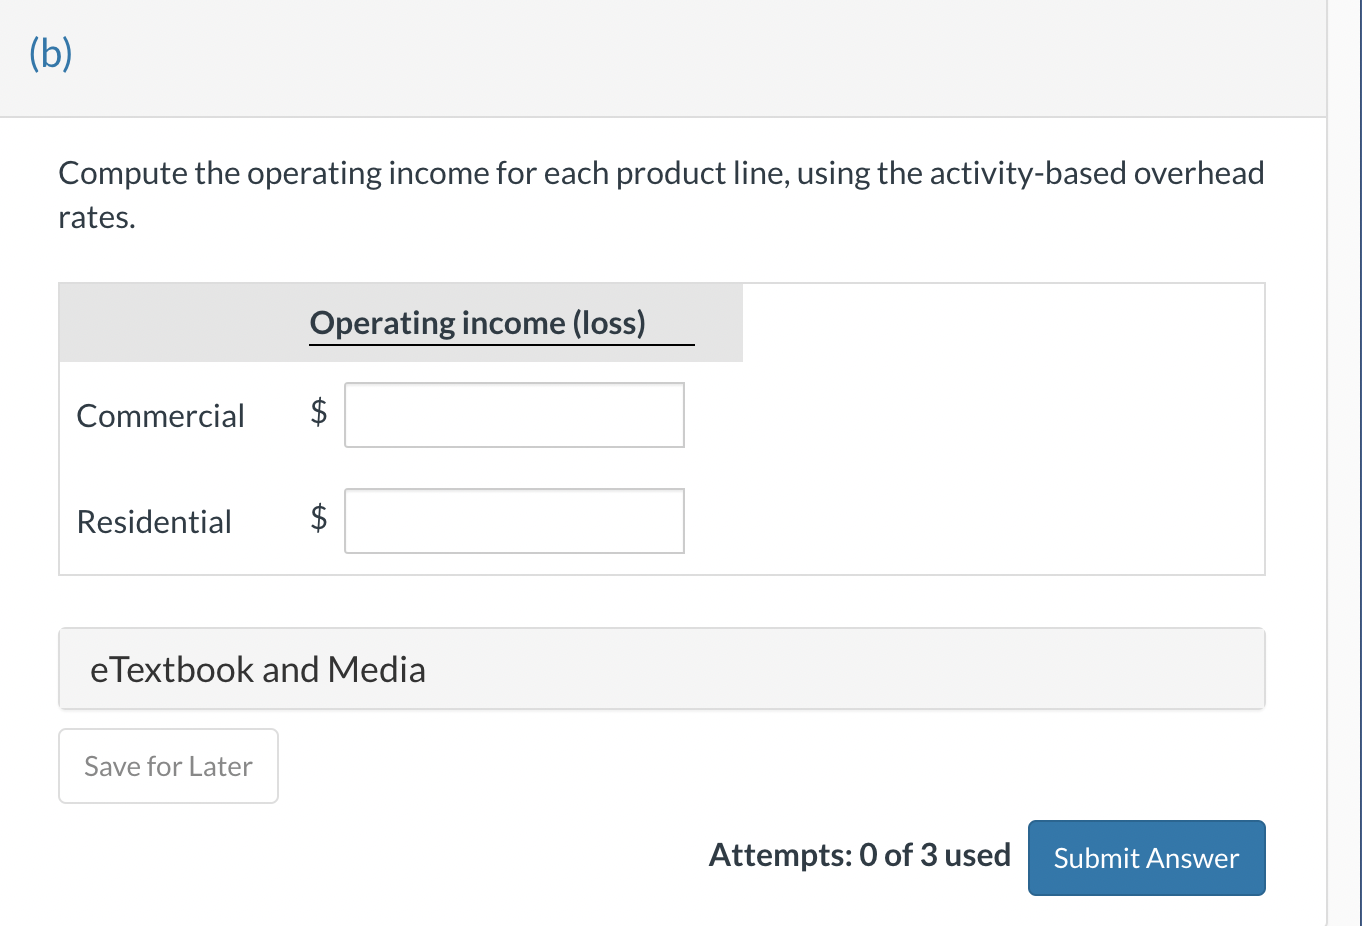Click inside the Commercial operating income input field

(514, 415)
